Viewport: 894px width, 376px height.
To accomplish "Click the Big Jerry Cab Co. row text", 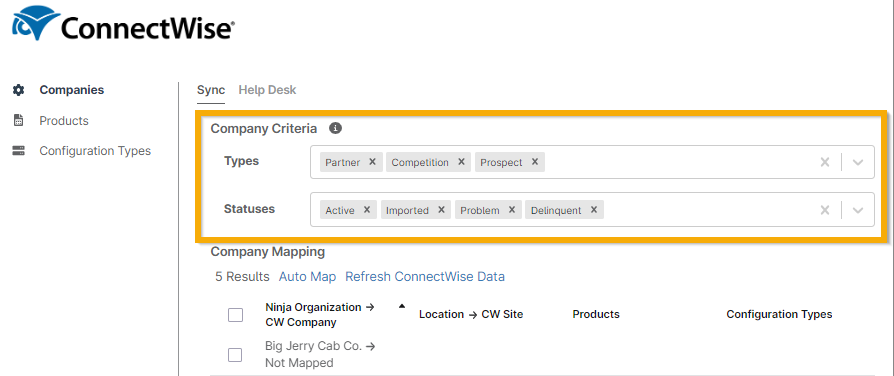I will 320,354.
